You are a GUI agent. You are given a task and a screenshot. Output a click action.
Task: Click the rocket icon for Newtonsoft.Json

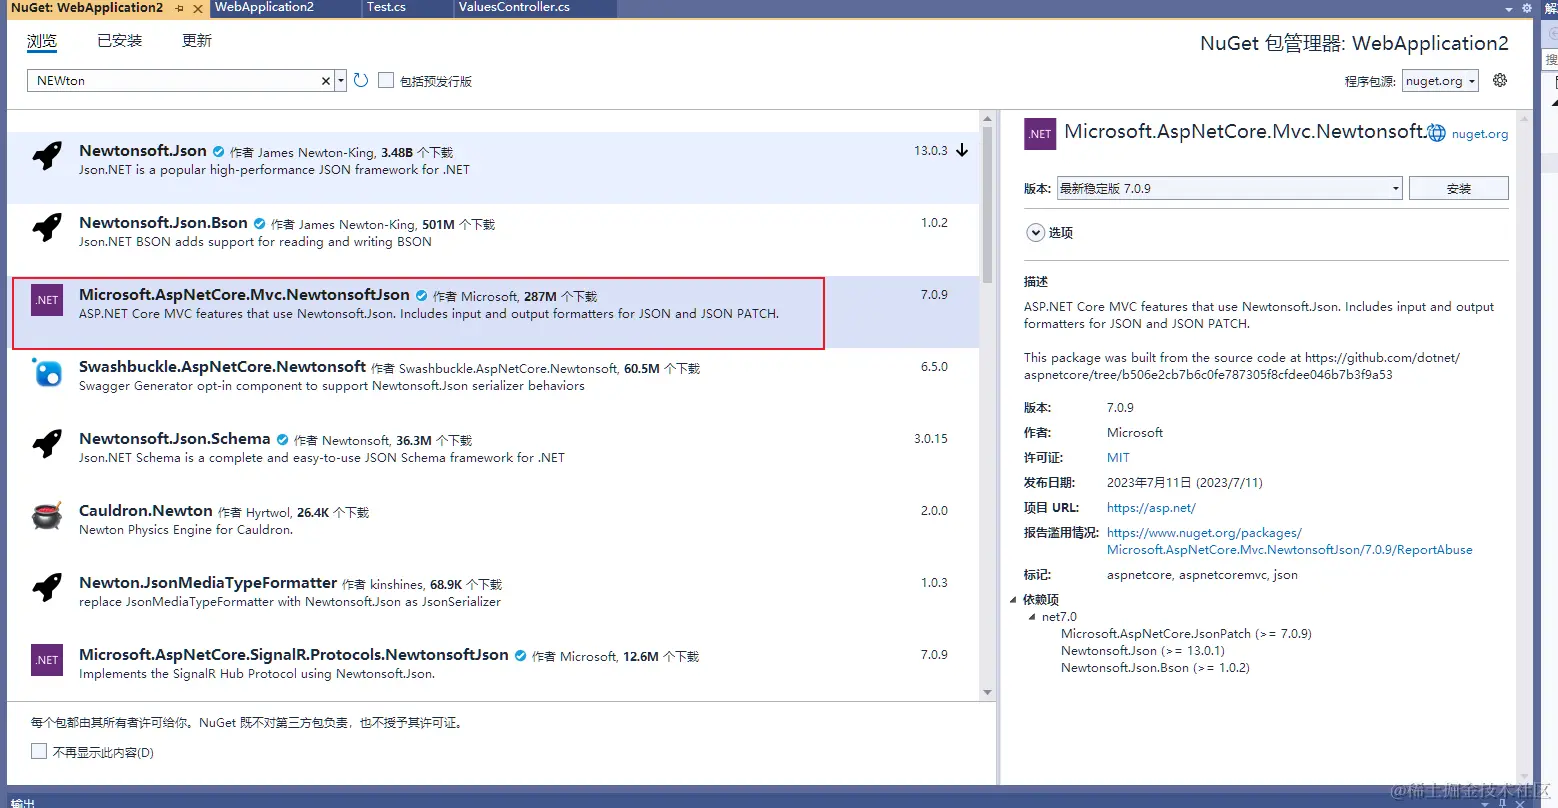point(47,156)
